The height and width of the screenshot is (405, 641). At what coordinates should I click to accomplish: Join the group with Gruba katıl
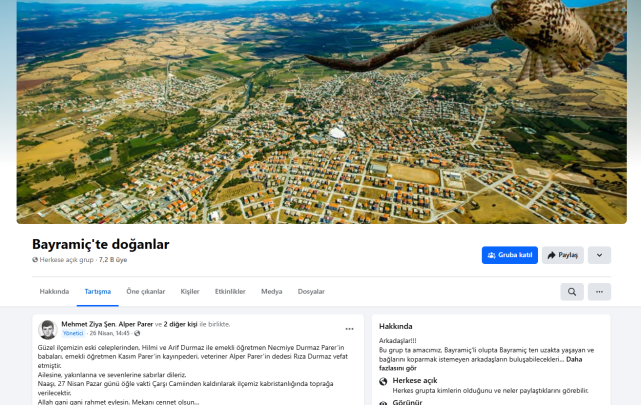click(510, 255)
